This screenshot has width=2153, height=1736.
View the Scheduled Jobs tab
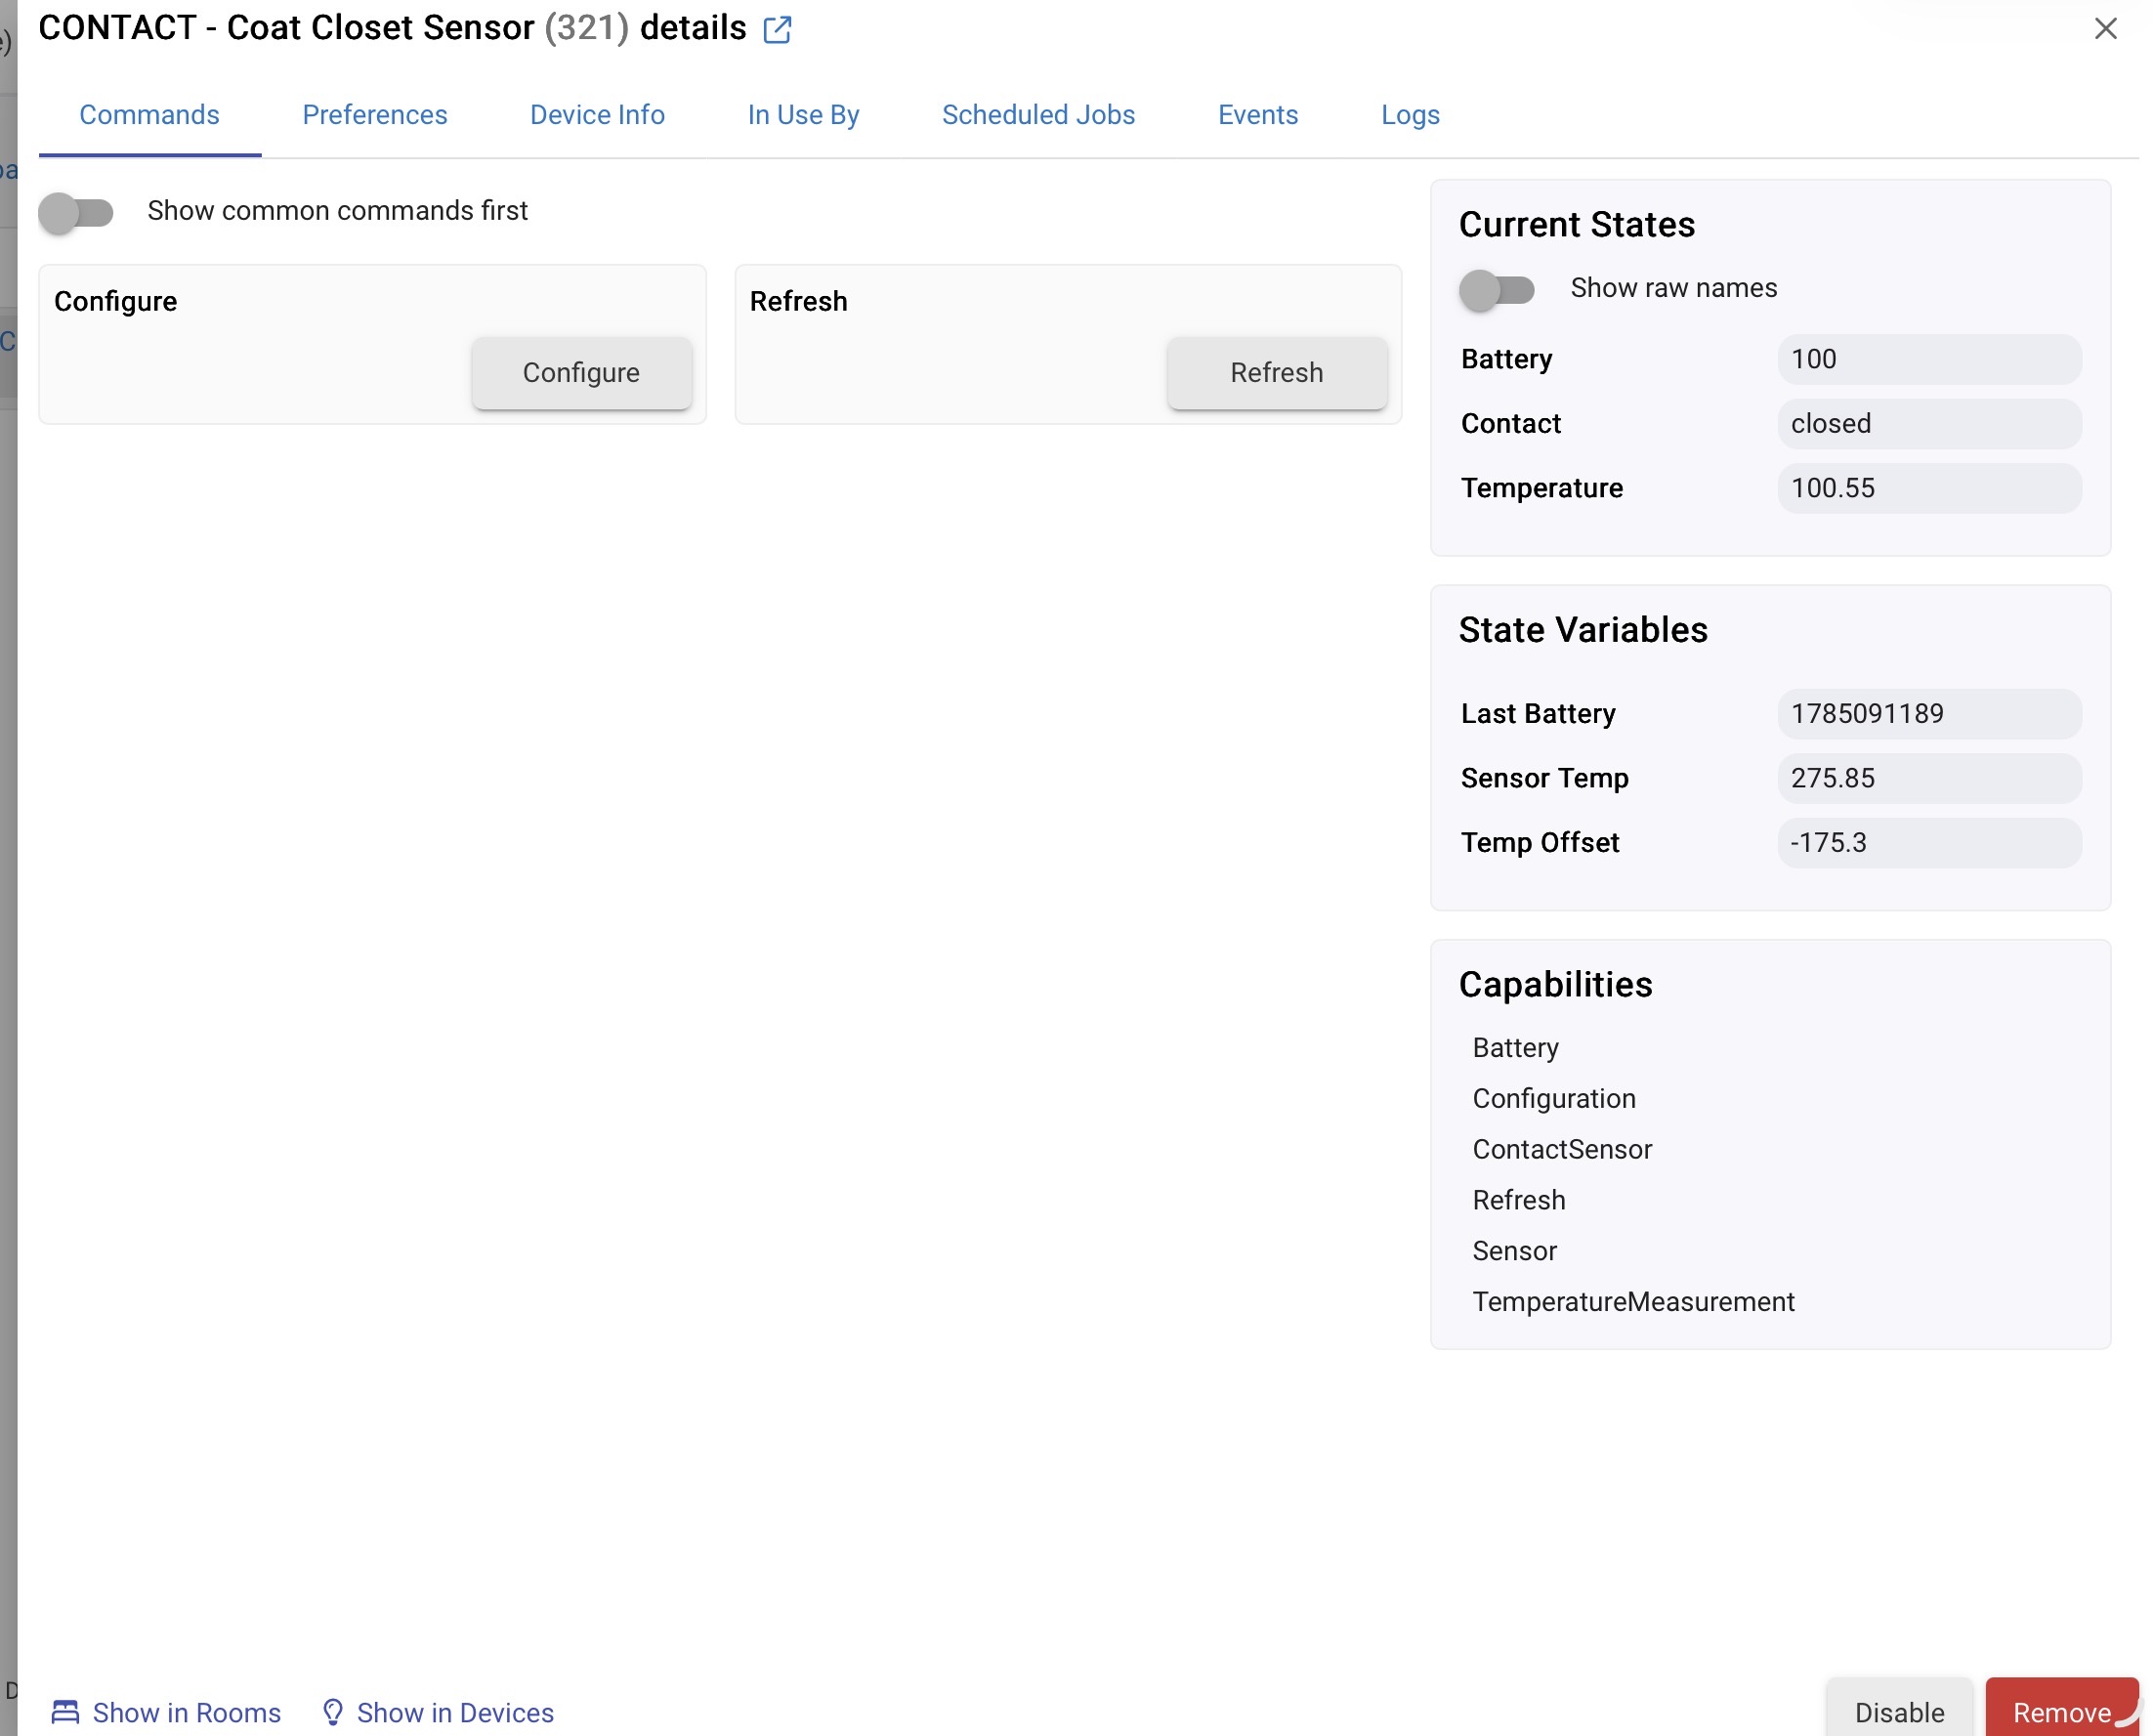1038,115
